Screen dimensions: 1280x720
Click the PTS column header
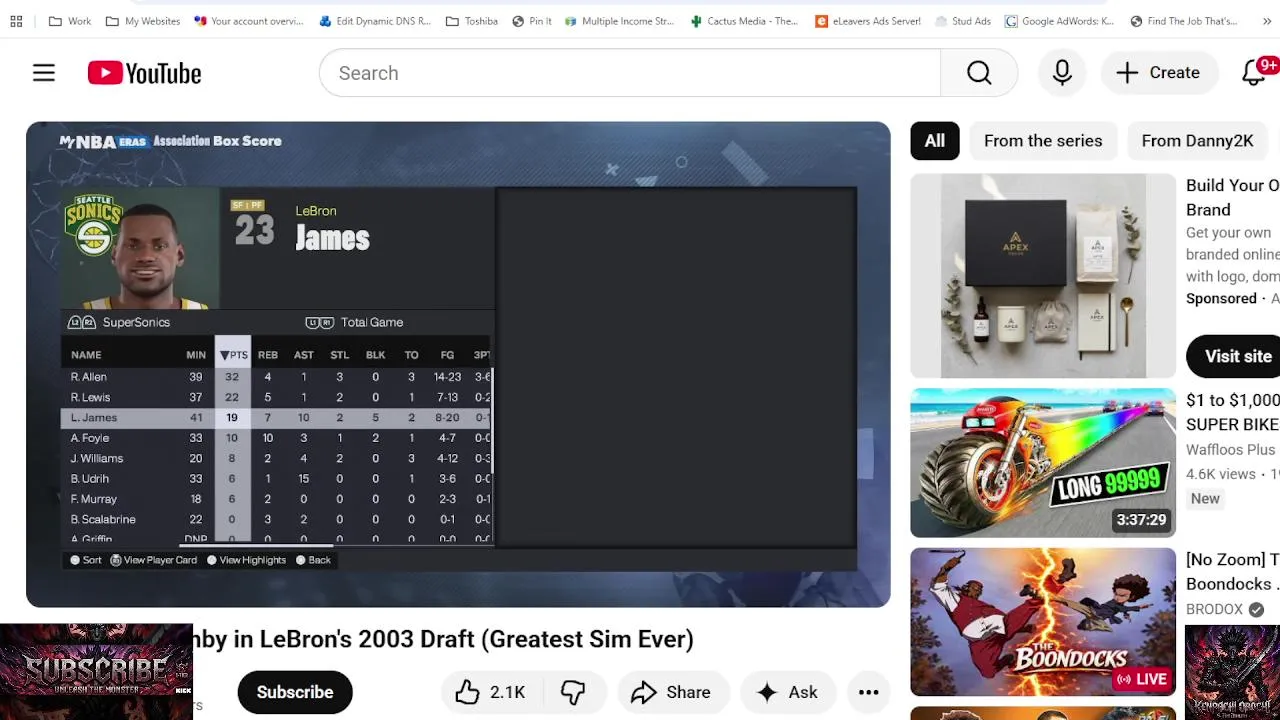click(233, 355)
